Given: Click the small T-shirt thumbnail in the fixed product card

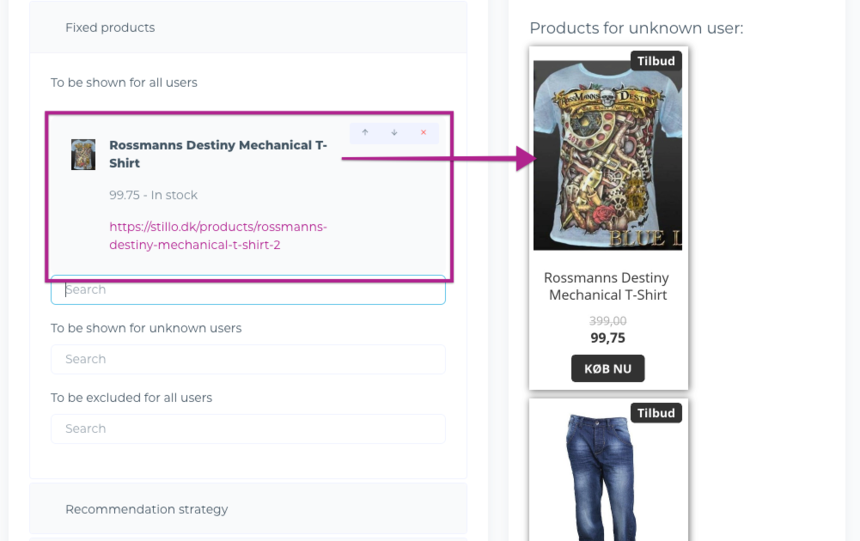Looking at the screenshot, I should pos(83,155).
